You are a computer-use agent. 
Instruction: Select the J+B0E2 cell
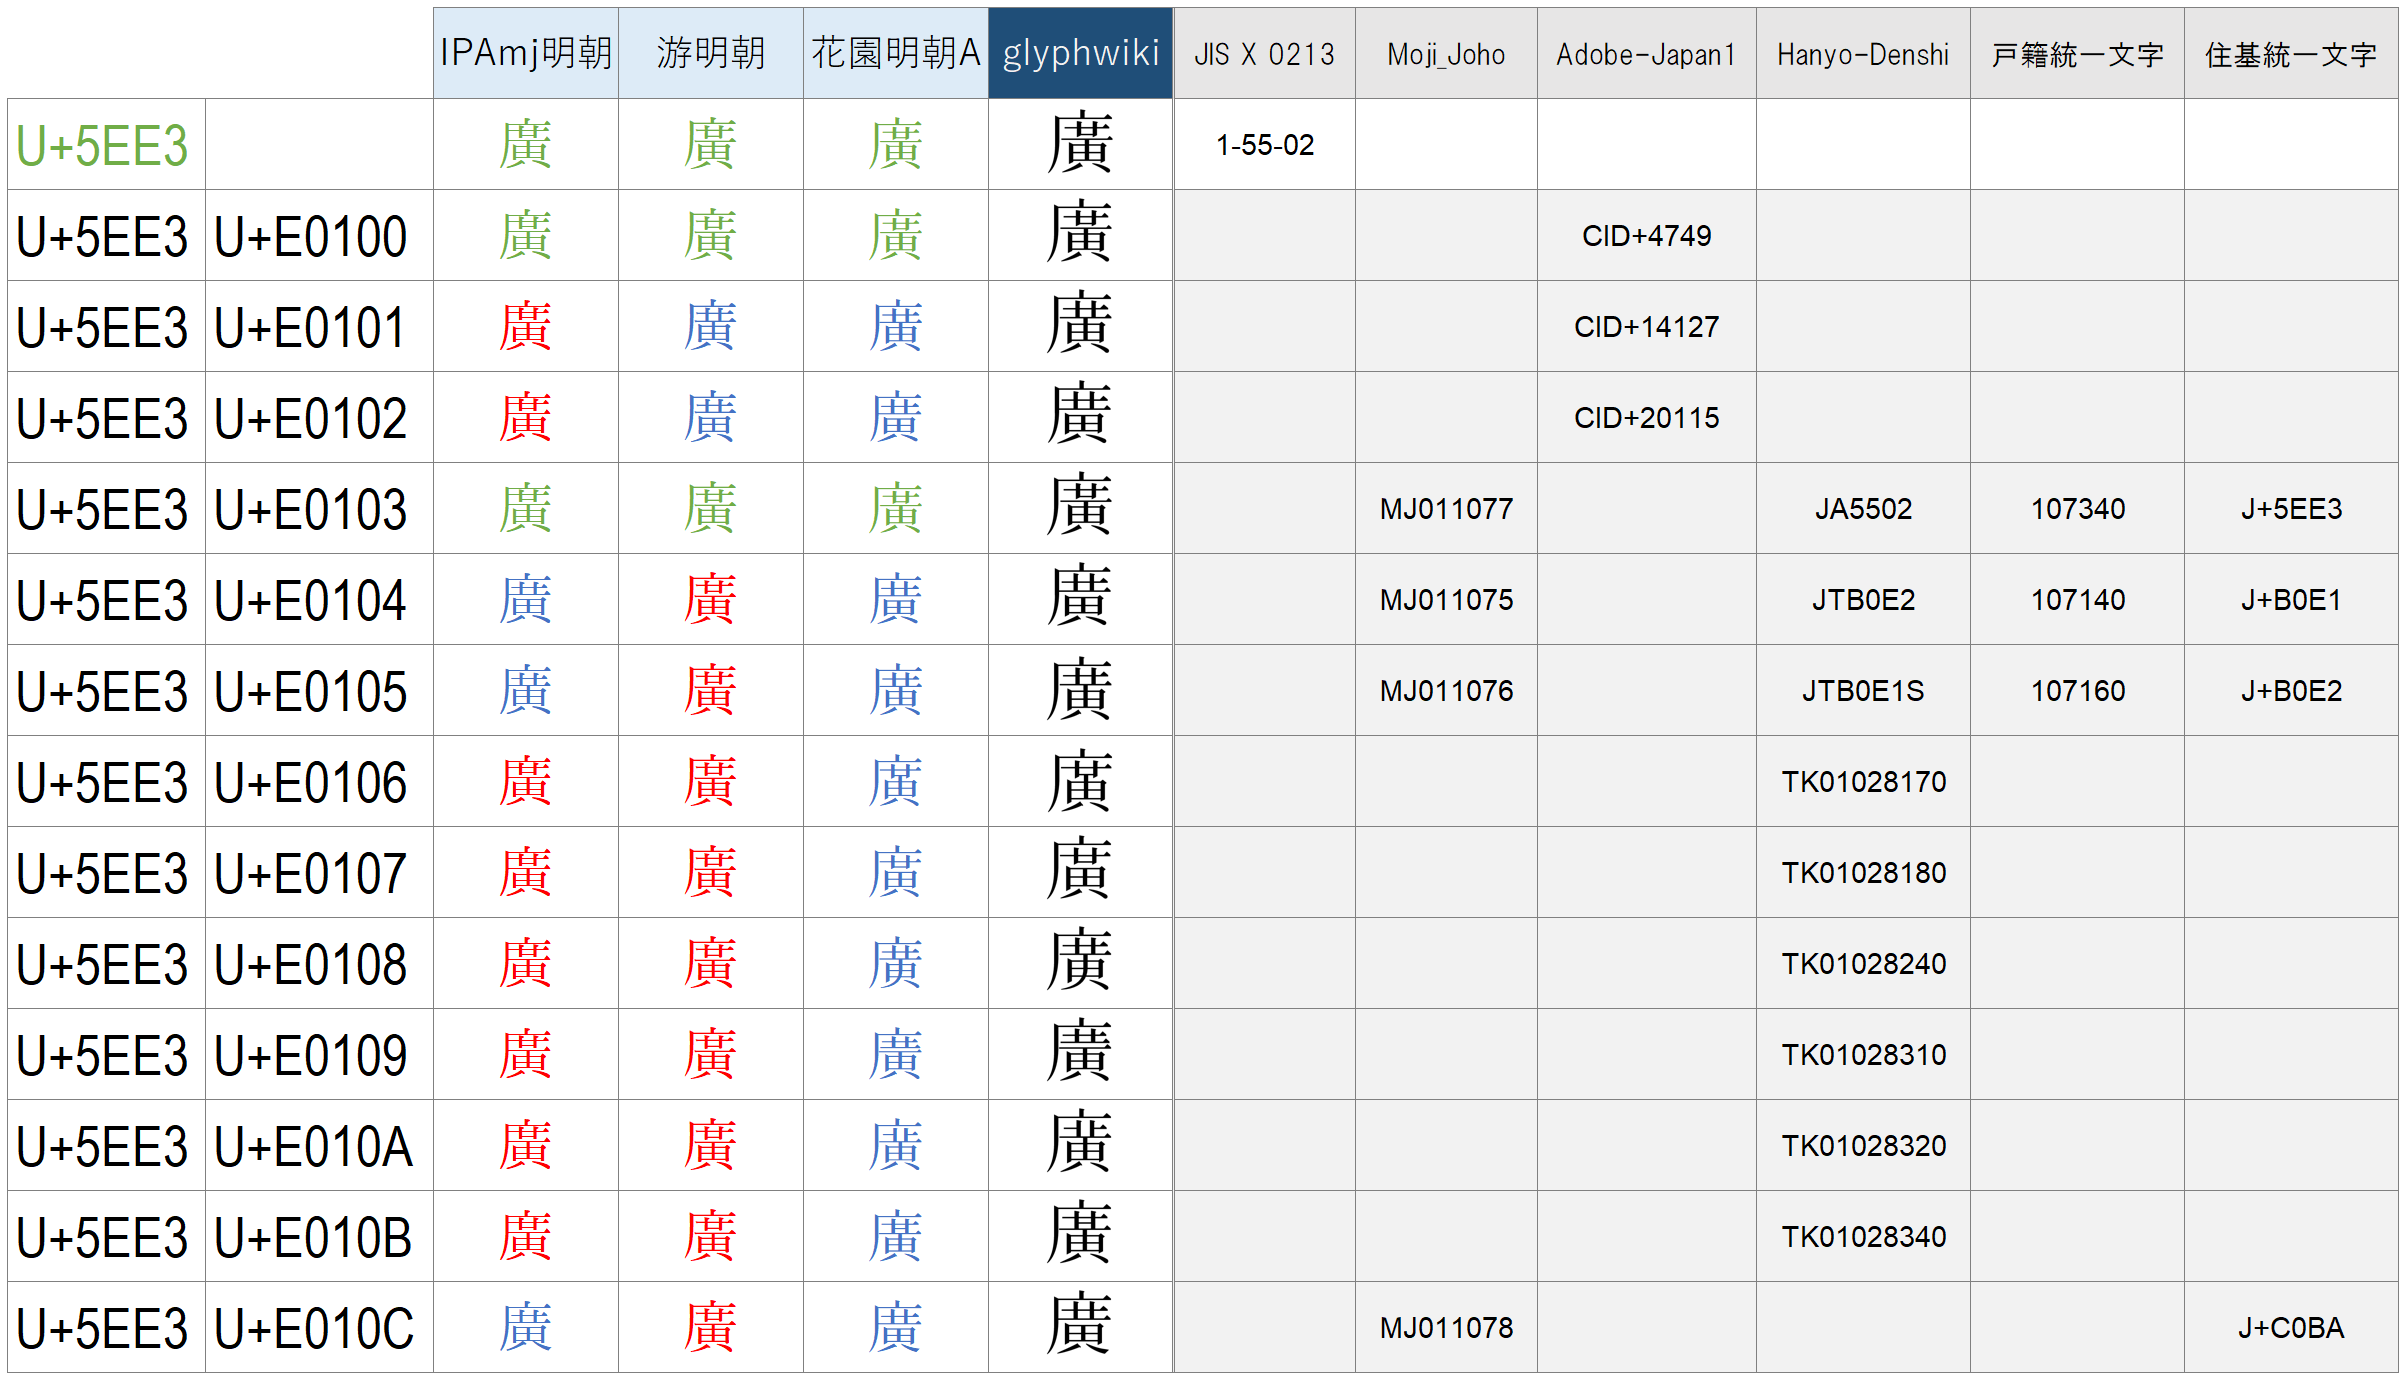point(2291,690)
